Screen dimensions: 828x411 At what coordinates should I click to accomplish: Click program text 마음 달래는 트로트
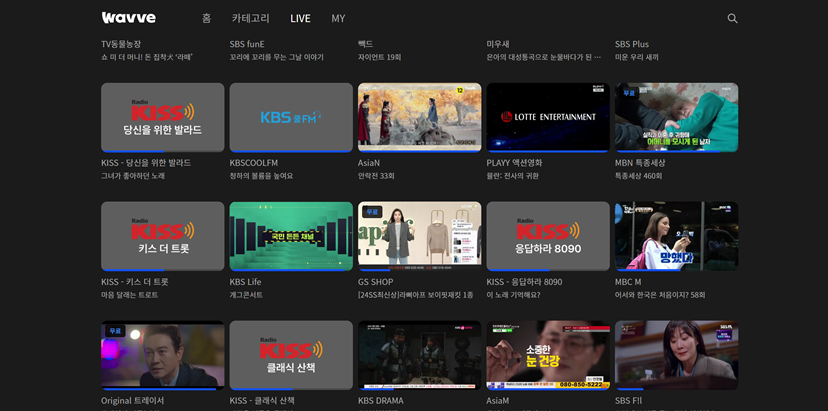tap(130, 295)
